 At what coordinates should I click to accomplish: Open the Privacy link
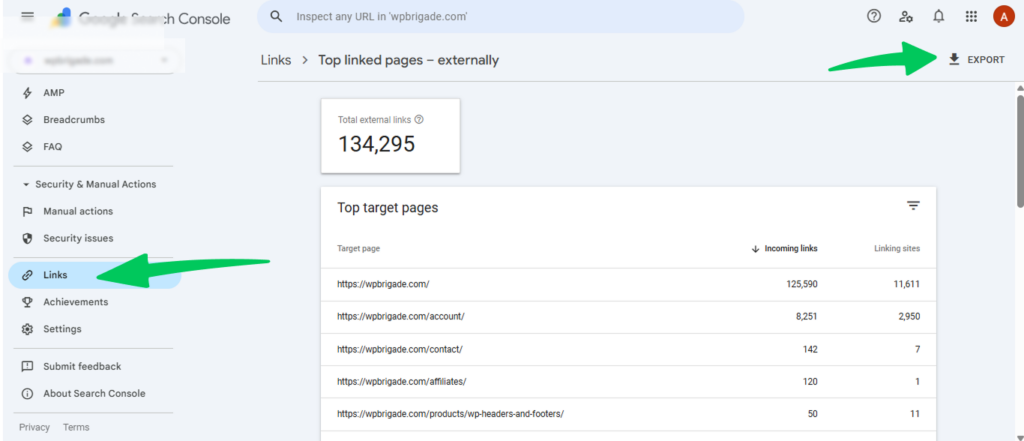pos(34,427)
